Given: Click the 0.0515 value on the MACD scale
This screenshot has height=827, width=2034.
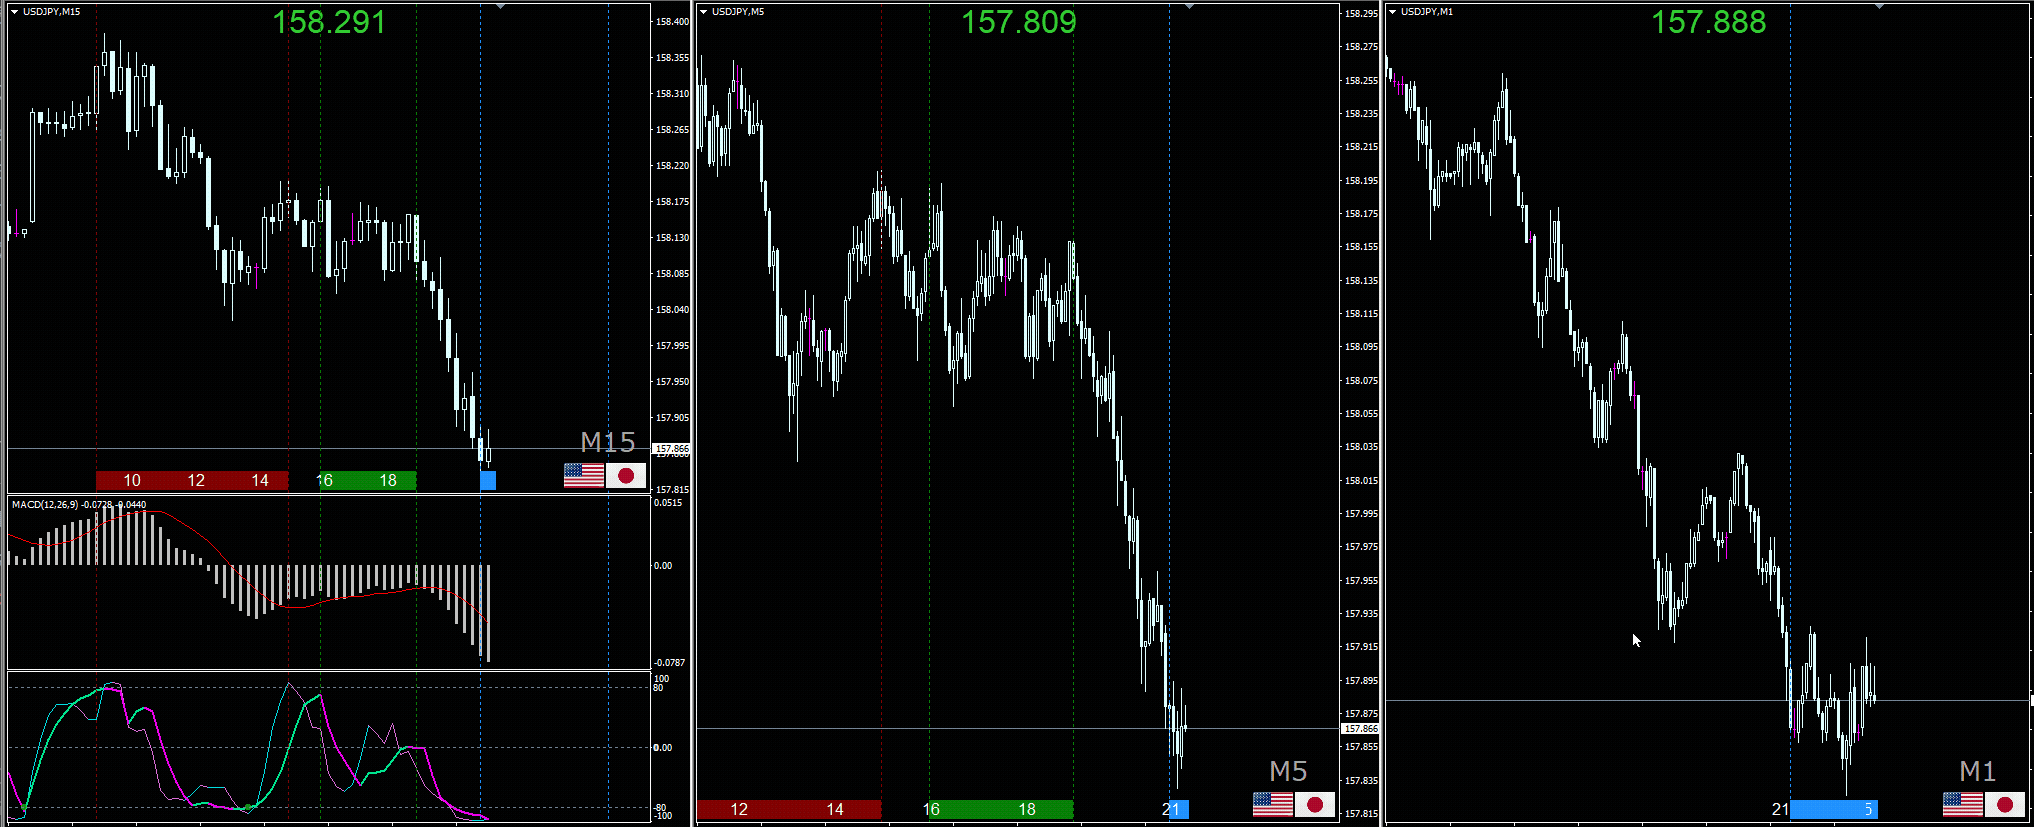Looking at the screenshot, I should [x=669, y=503].
